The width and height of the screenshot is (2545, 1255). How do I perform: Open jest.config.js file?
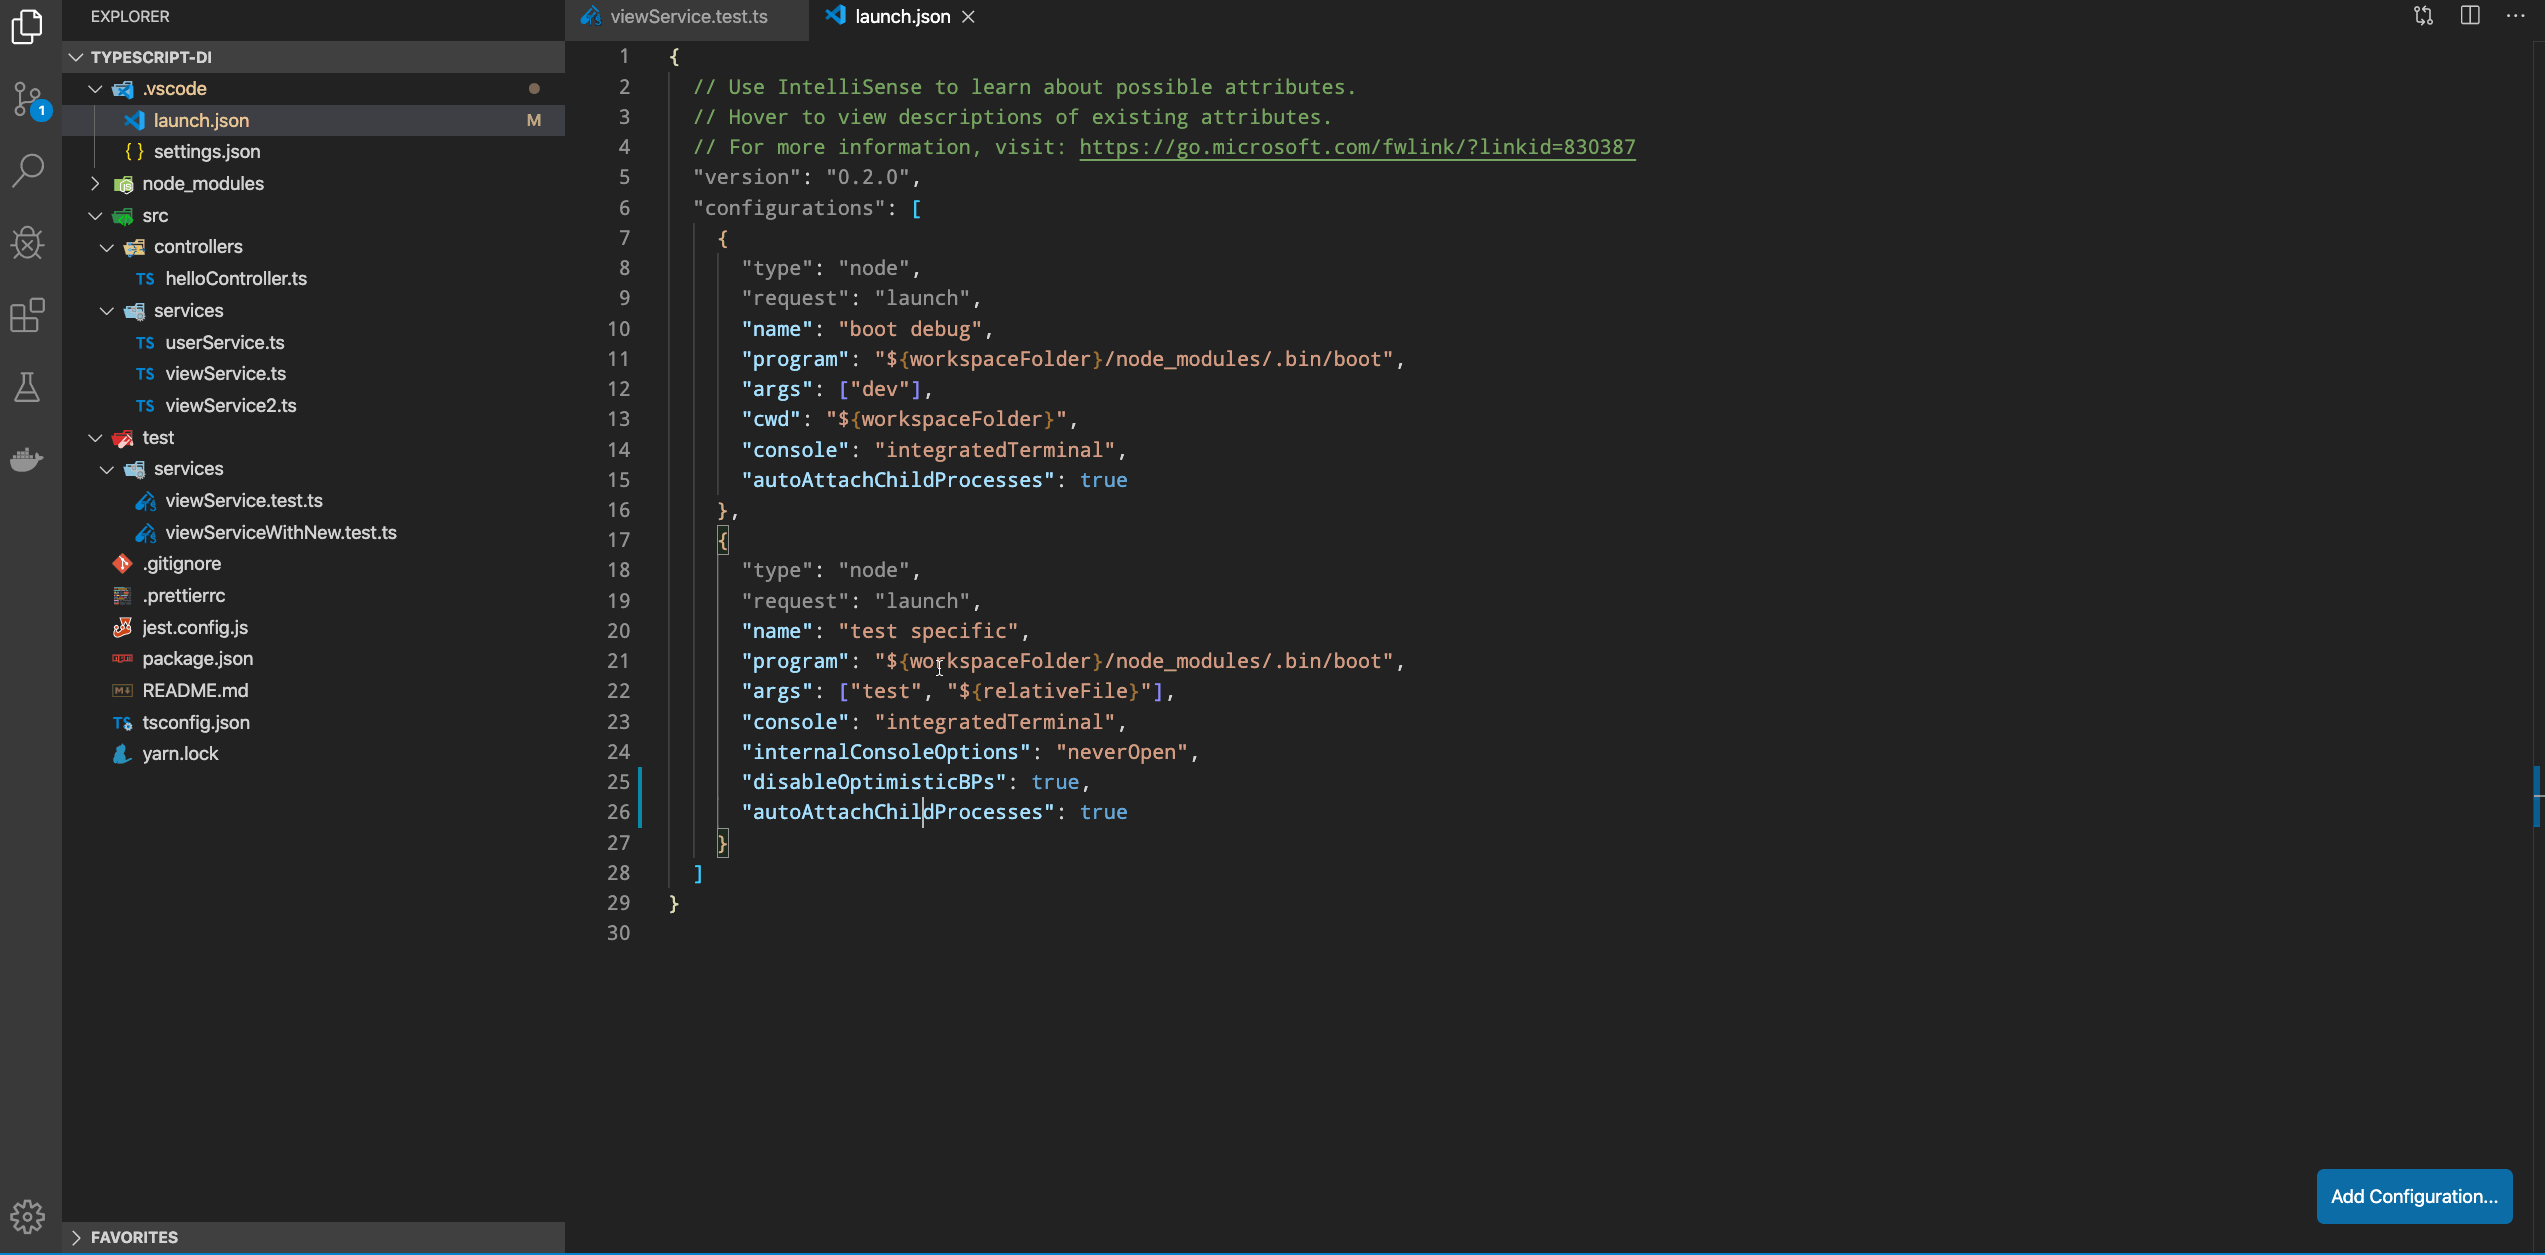[x=313, y=628]
